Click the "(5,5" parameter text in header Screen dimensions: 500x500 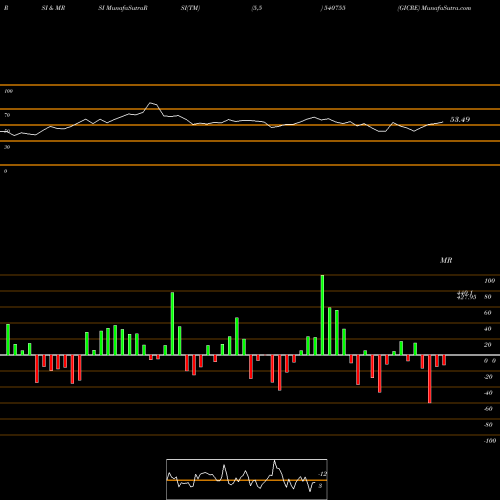click(x=257, y=8)
